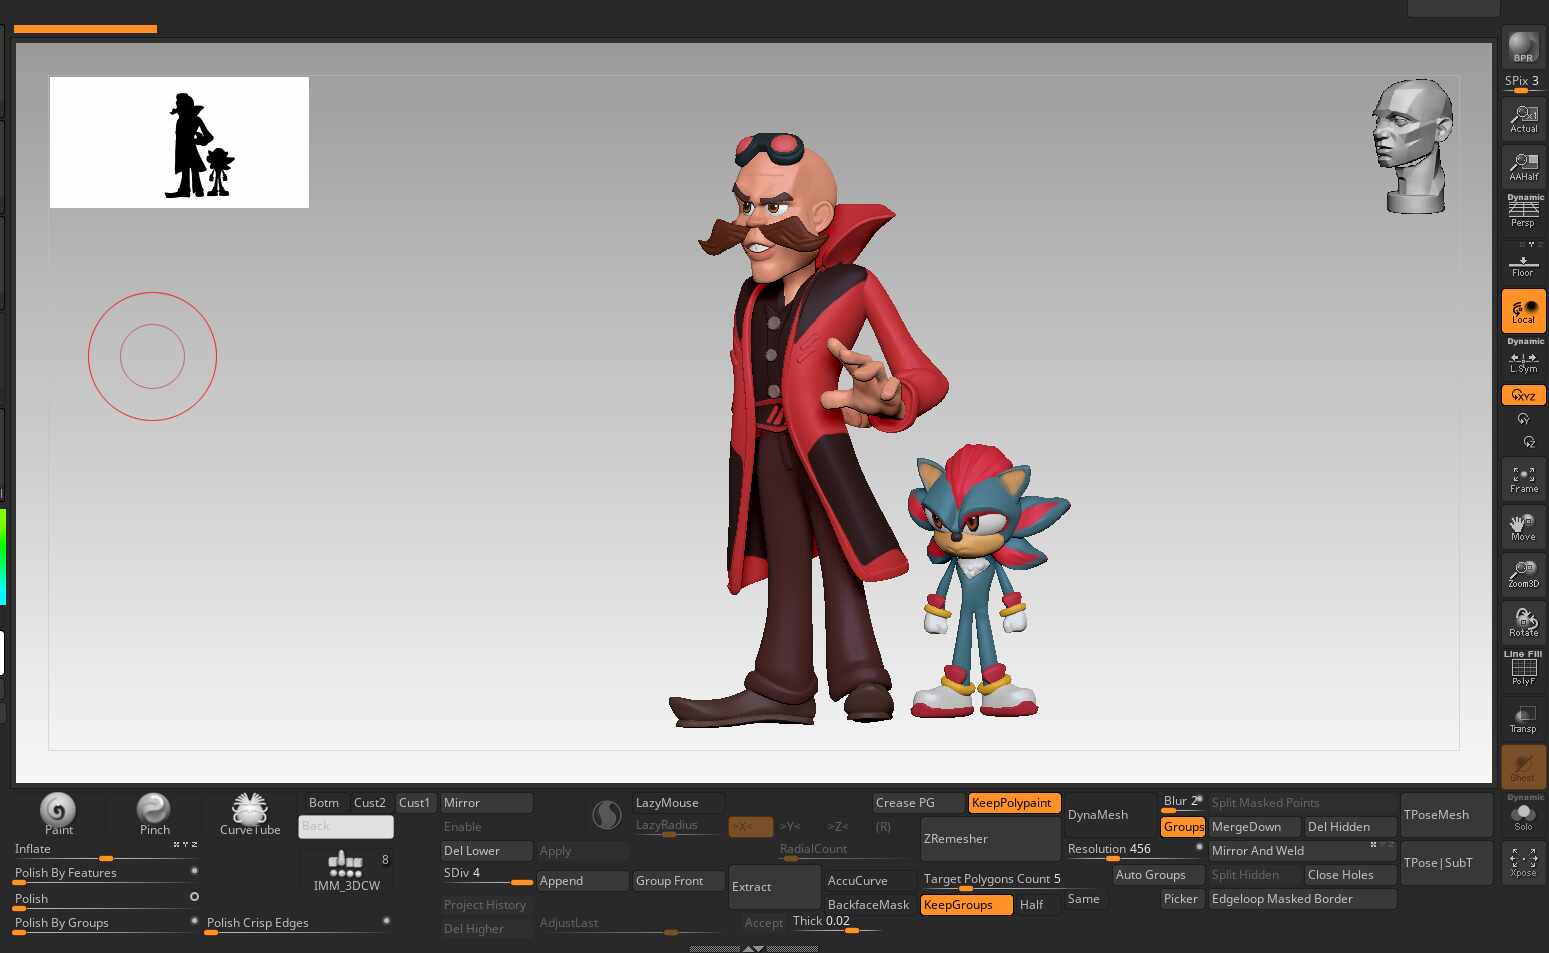Toggle the >Z< symmetry axis
The width and height of the screenshot is (1549, 953).
pos(838,827)
